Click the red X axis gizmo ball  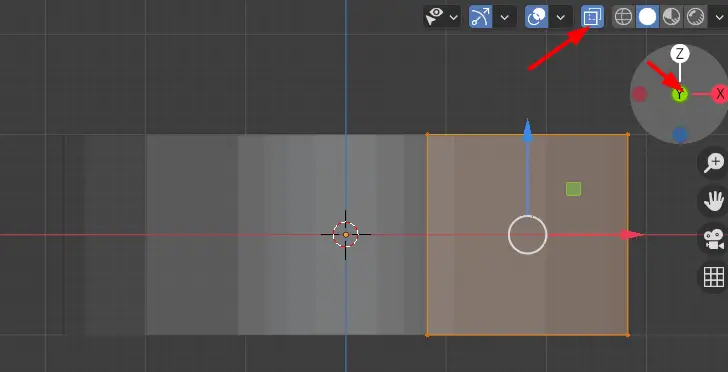point(720,94)
